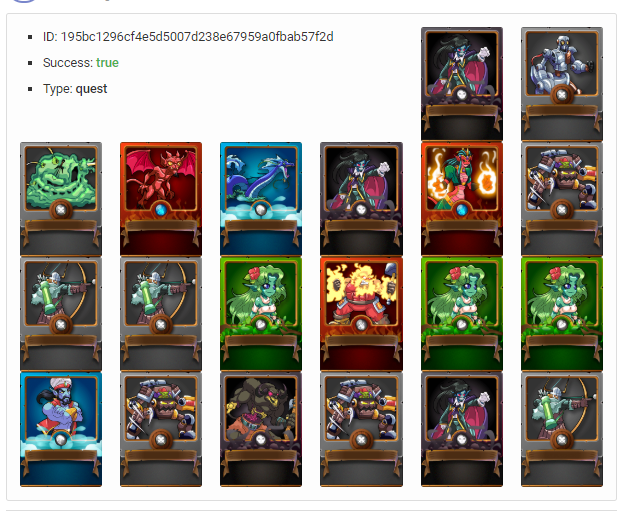Click gem icon on green slime card
This screenshot has width=623, height=512.
point(61,210)
